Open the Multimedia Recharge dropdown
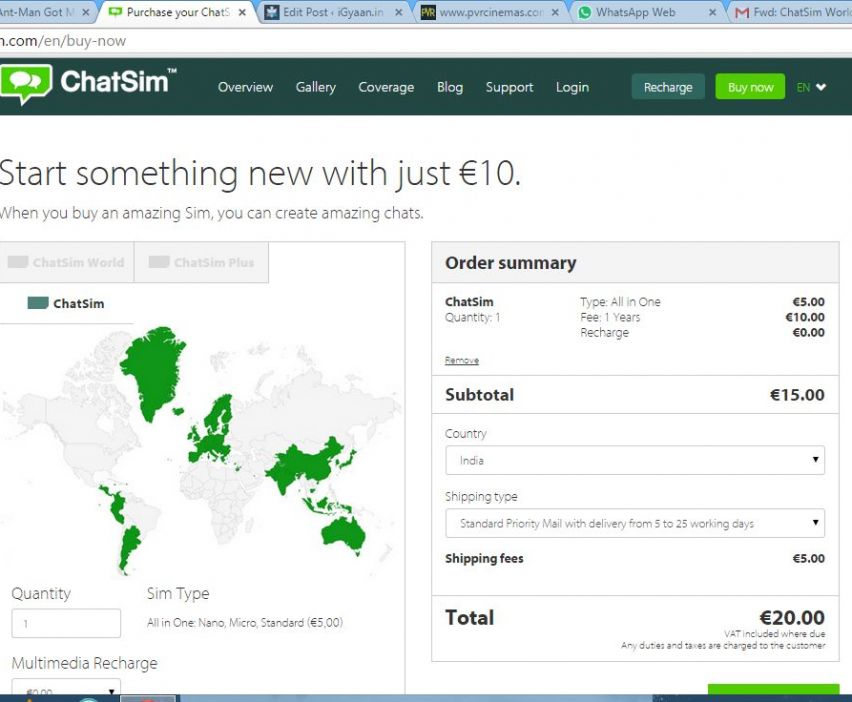The width and height of the screenshot is (852, 702). pos(65,689)
